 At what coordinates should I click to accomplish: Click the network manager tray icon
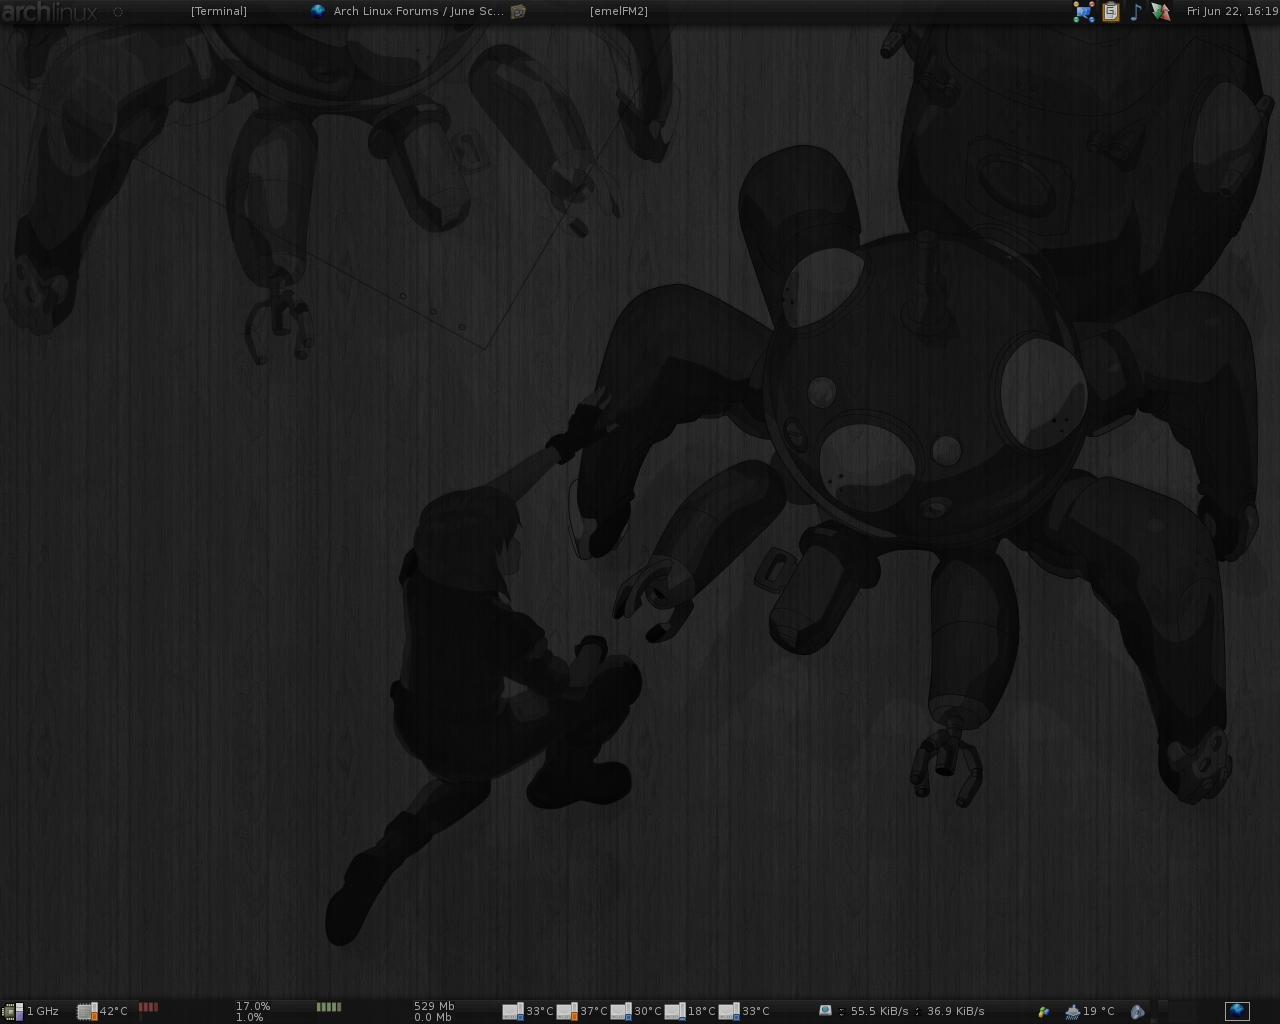click(x=1084, y=12)
